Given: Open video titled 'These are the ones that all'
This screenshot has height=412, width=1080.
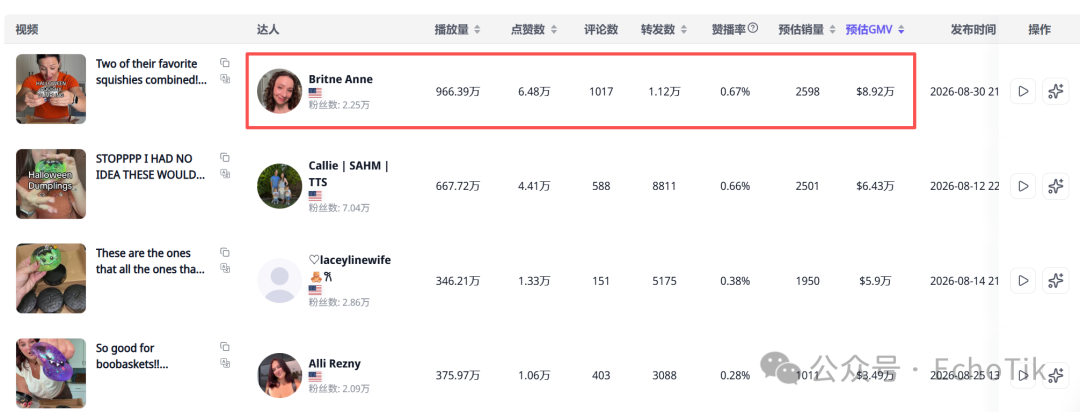Looking at the screenshot, I should pos(150,261).
